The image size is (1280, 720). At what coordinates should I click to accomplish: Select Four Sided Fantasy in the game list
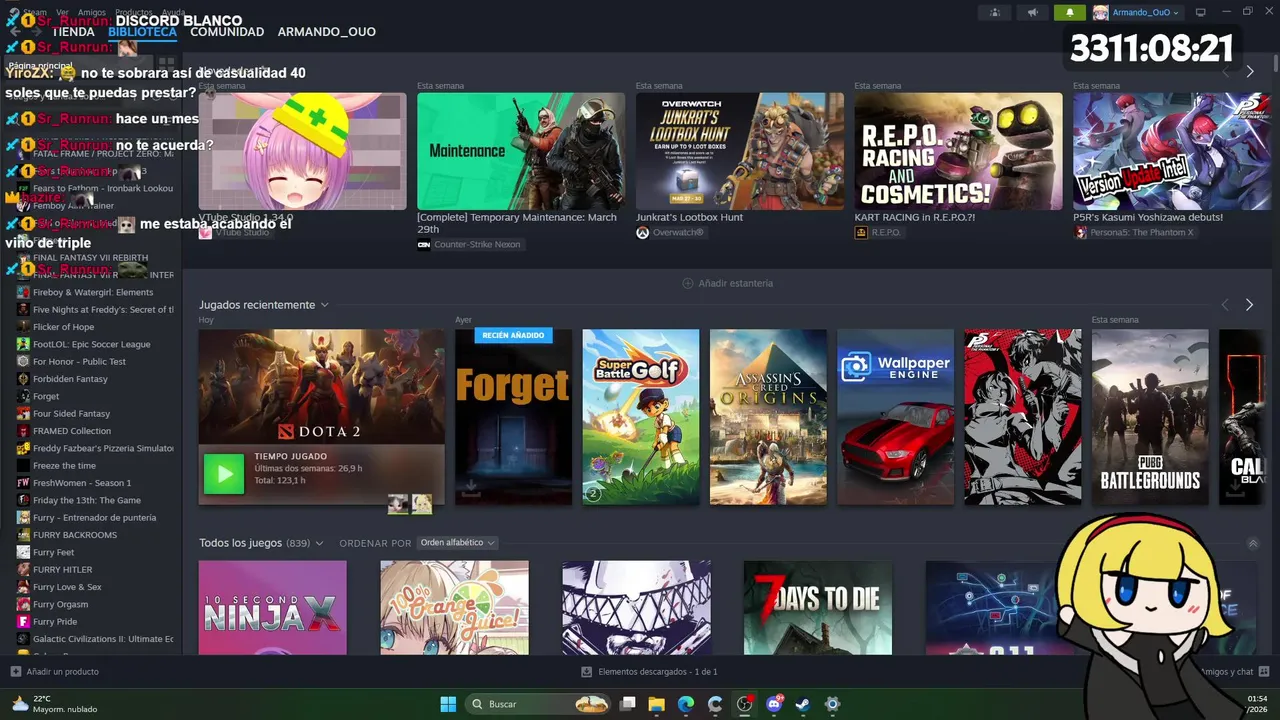[71, 414]
